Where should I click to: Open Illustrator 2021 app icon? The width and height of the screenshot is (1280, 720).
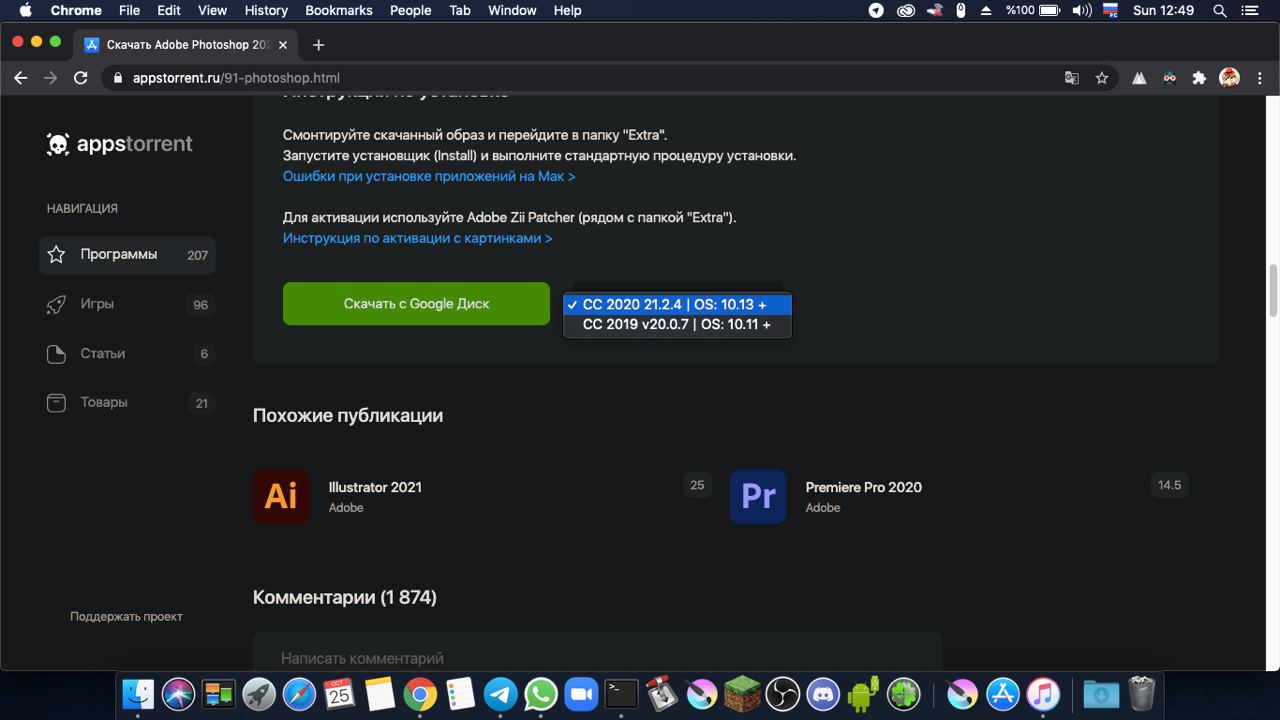point(281,496)
